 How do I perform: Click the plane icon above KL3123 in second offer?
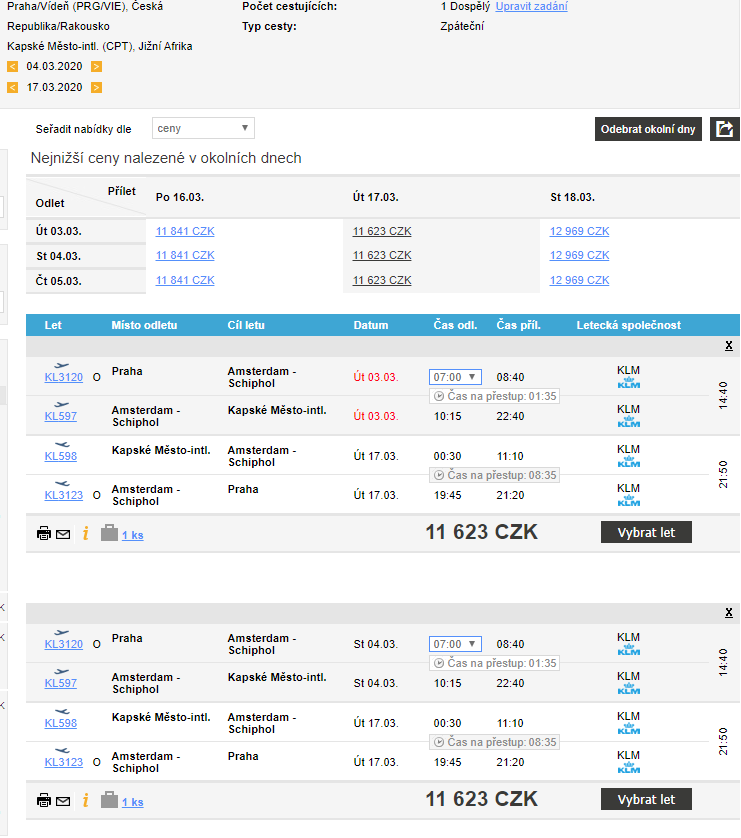pyautogui.click(x=62, y=751)
